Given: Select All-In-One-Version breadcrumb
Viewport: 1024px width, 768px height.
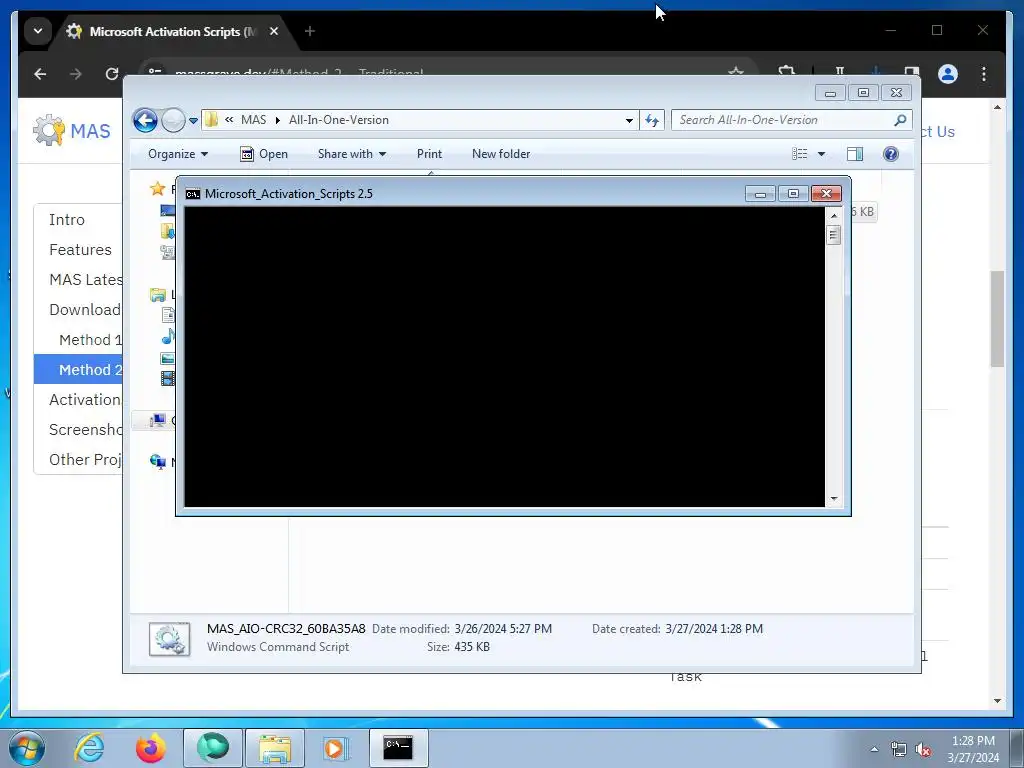Looking at the screenshot, I should [338, 120].
